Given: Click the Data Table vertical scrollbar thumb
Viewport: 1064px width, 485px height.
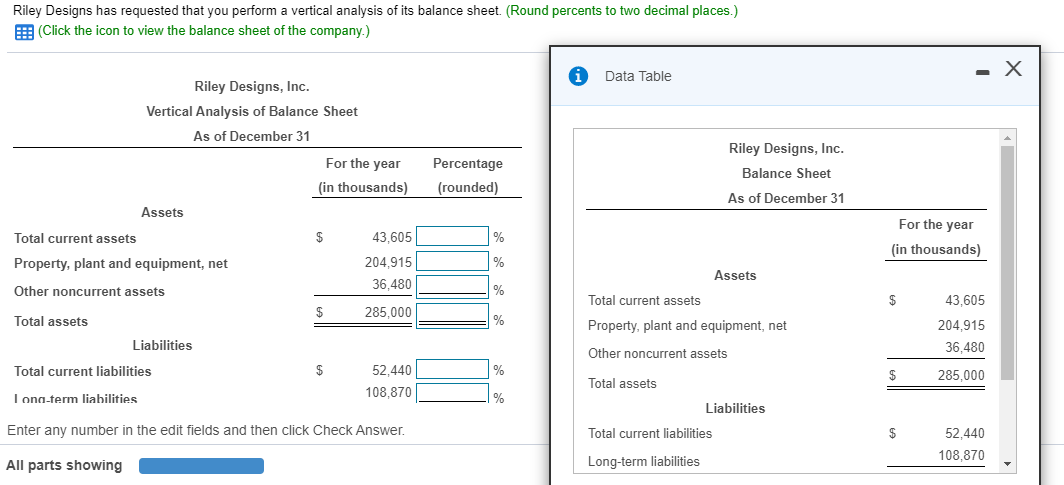Looking at the screenshot, I should click(x=1007, y=263).
